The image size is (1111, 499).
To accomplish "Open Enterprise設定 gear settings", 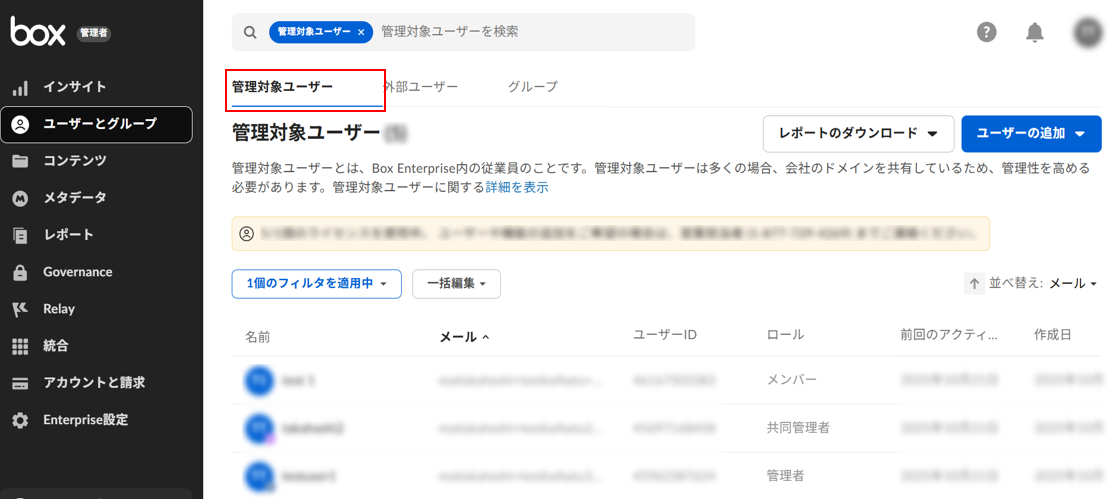I will coord(85,420).
